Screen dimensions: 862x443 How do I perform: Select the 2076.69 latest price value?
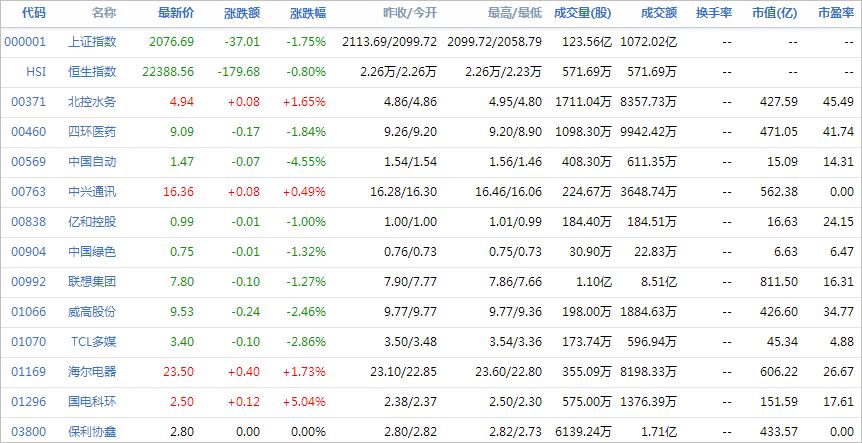(172, 42)
